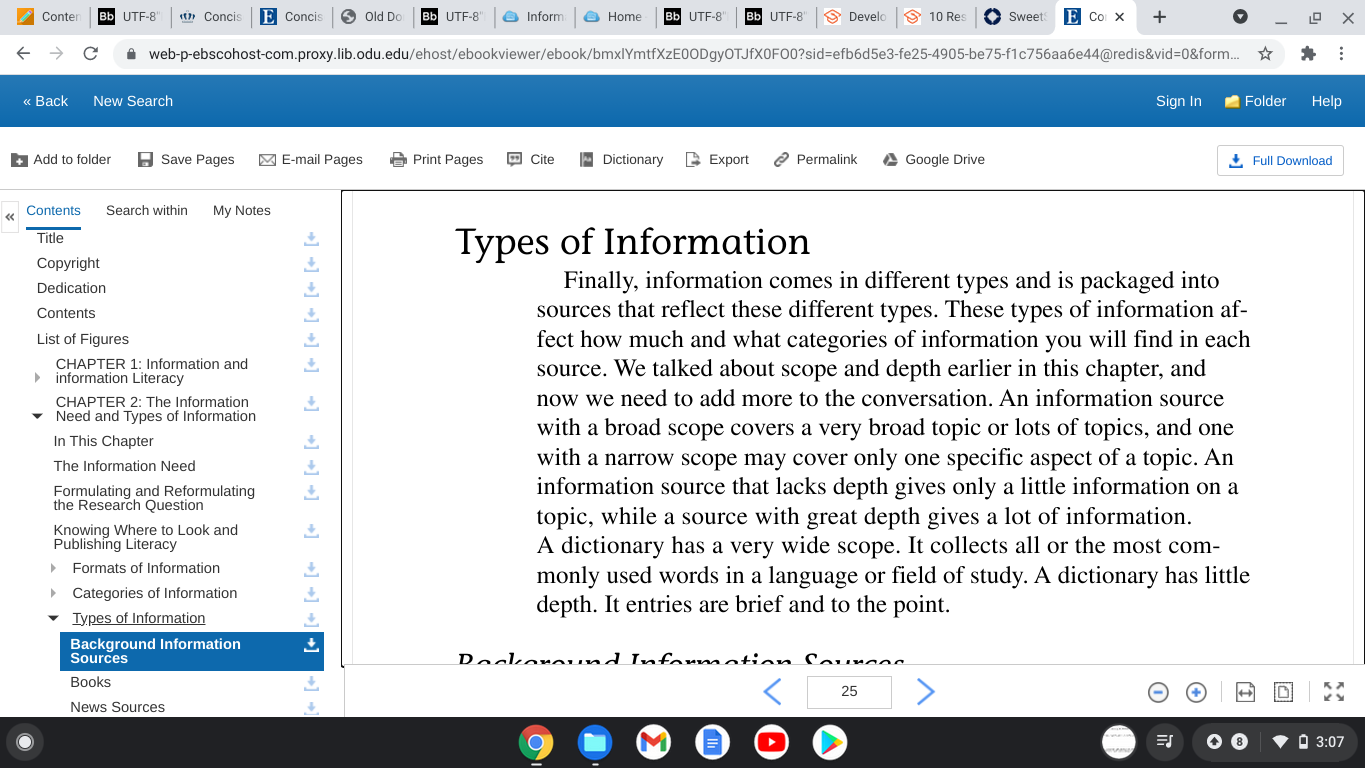Click the Sign In link
The height and width of the screenshot is (768, 1365).
click(1179, 101)
